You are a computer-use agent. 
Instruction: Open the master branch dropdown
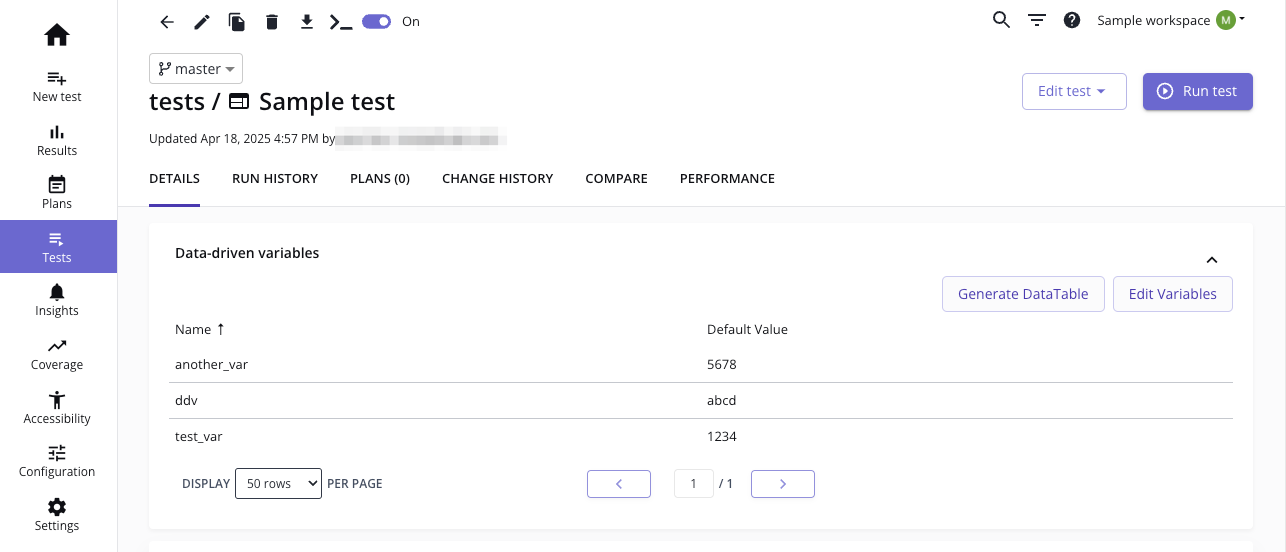click(x=196, y=69)
